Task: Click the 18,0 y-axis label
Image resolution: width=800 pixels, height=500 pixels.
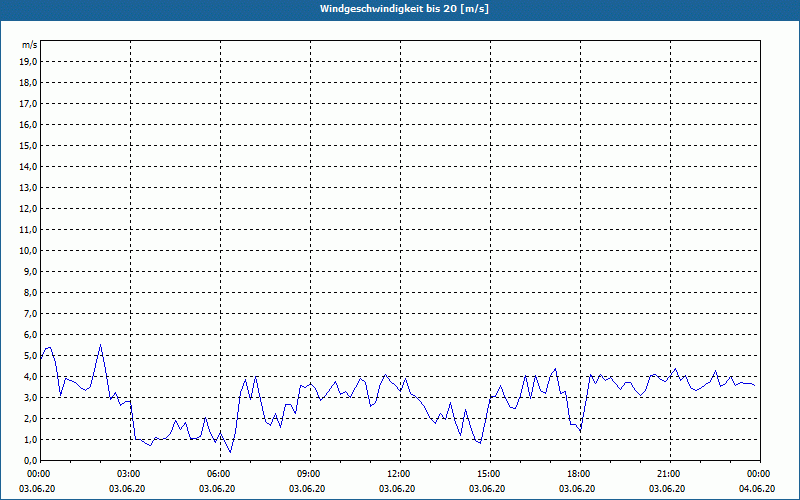Action: (28, 83)
